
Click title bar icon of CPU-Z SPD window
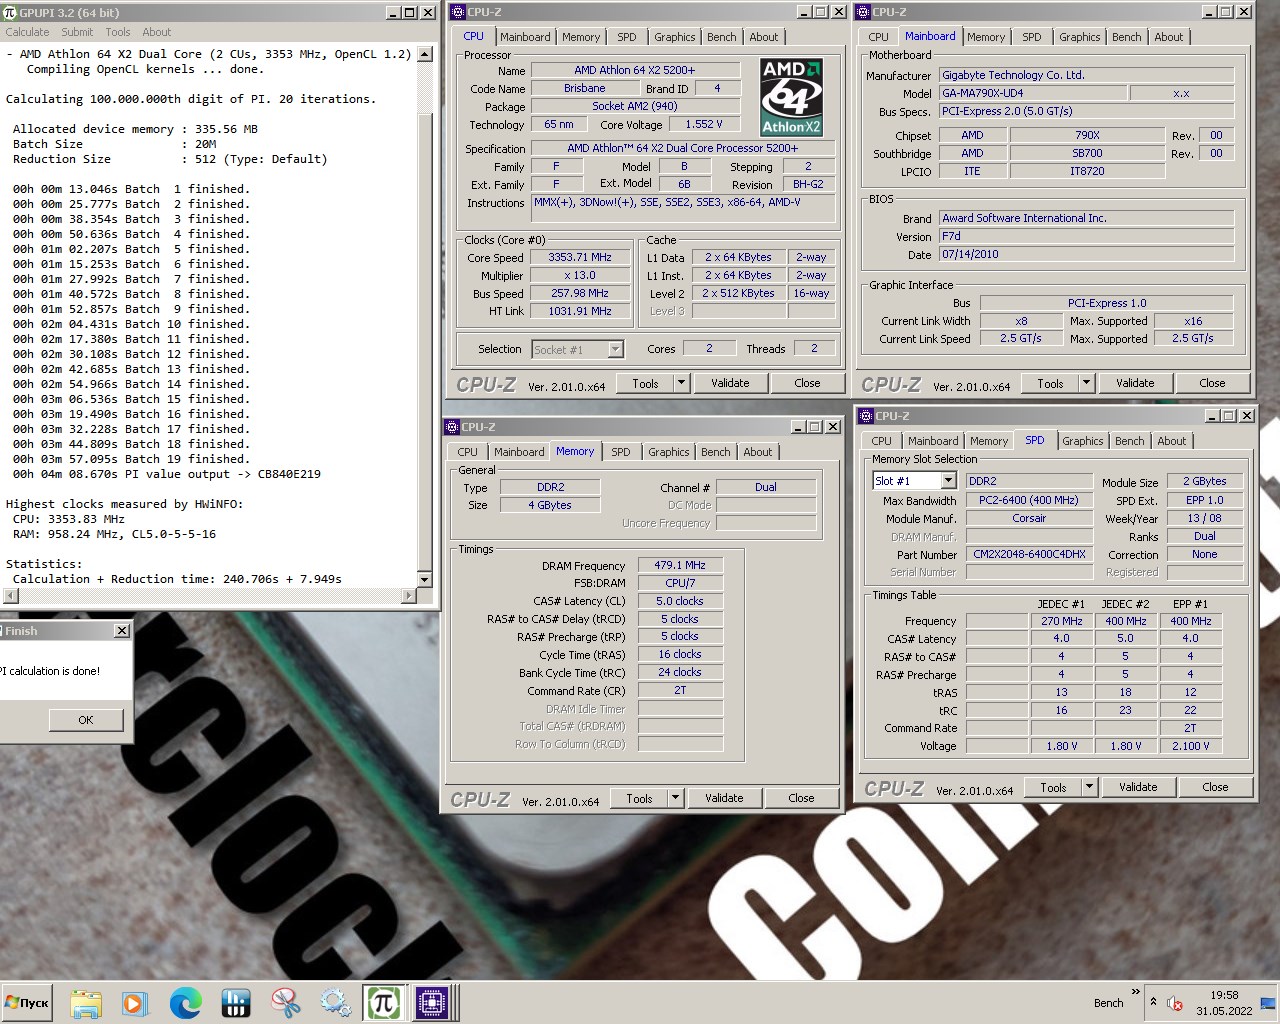tap(866, 415)
